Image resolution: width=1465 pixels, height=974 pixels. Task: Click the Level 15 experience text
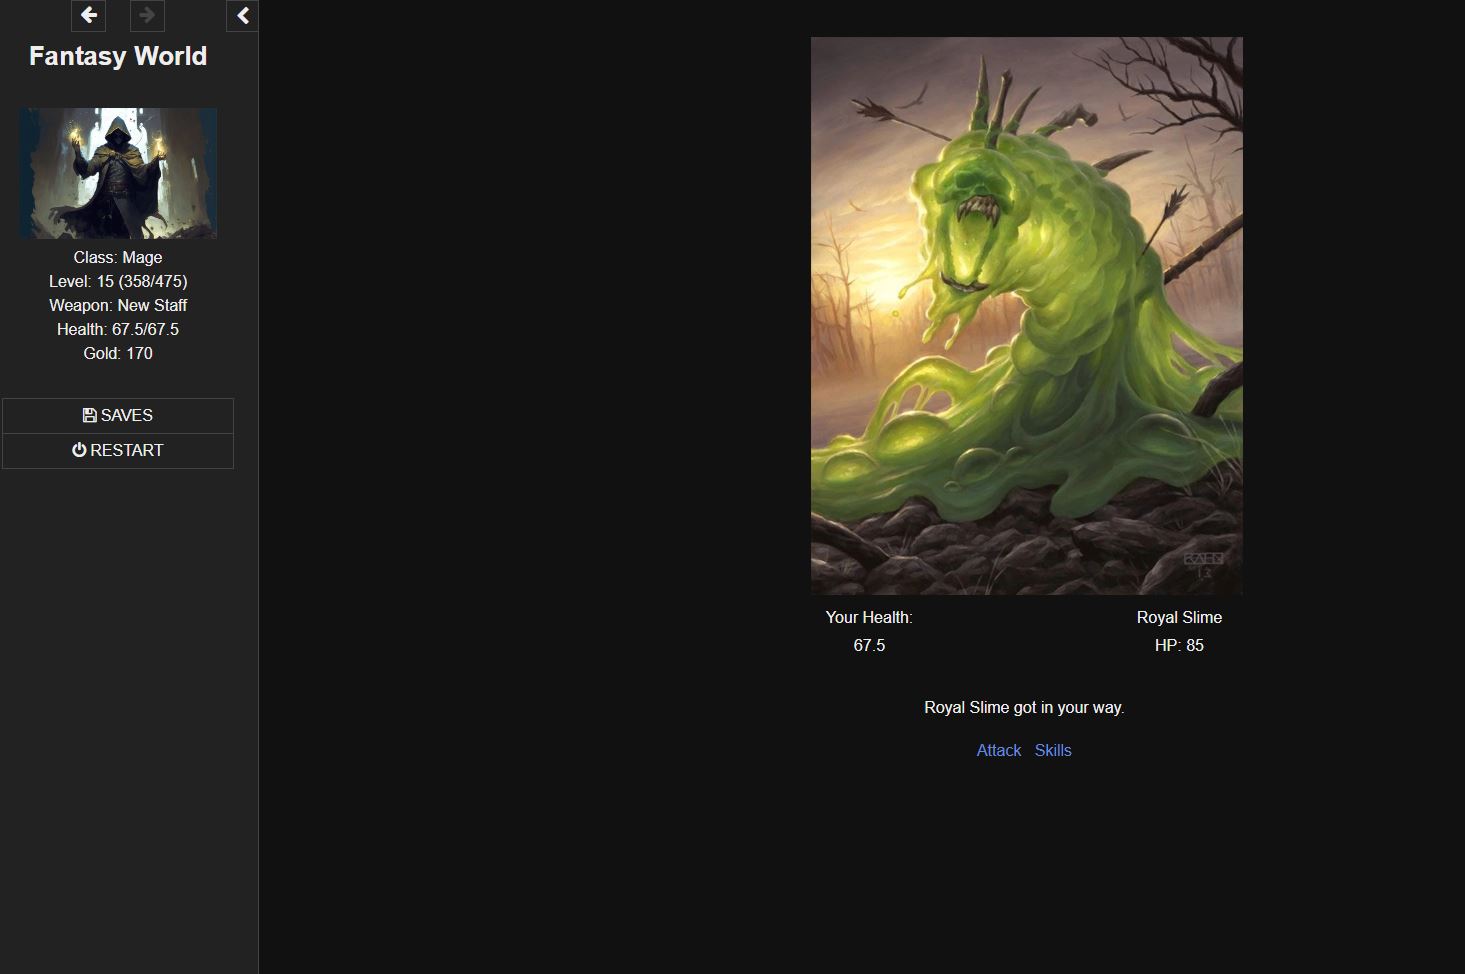118,281
